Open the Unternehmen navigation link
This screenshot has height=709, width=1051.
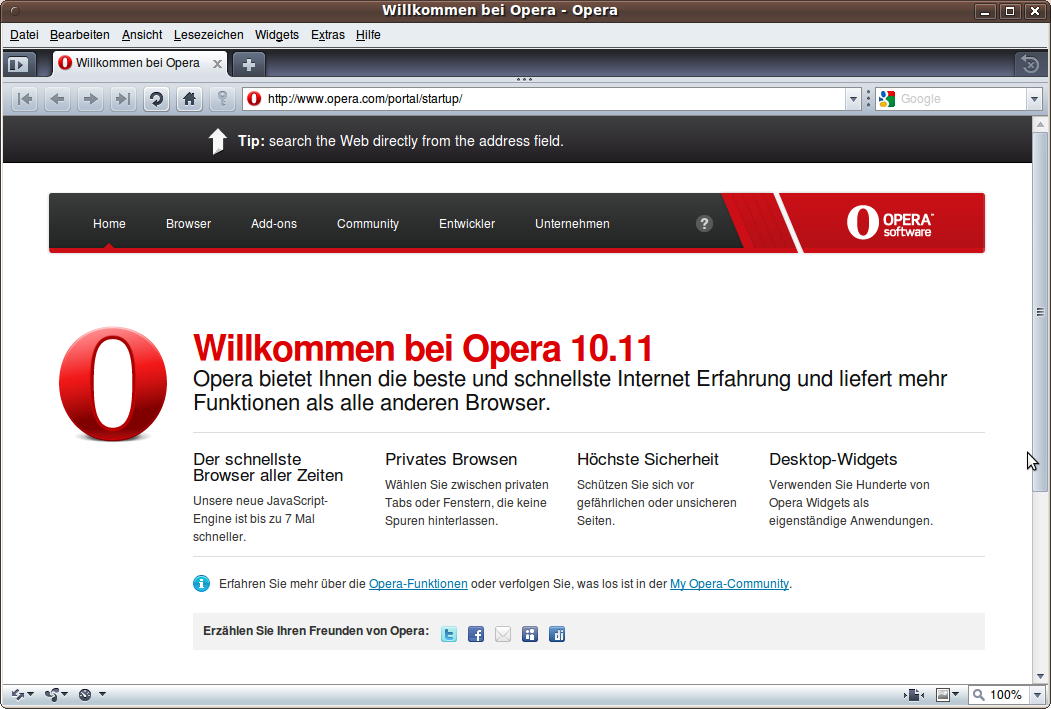[x=572, y=224]
